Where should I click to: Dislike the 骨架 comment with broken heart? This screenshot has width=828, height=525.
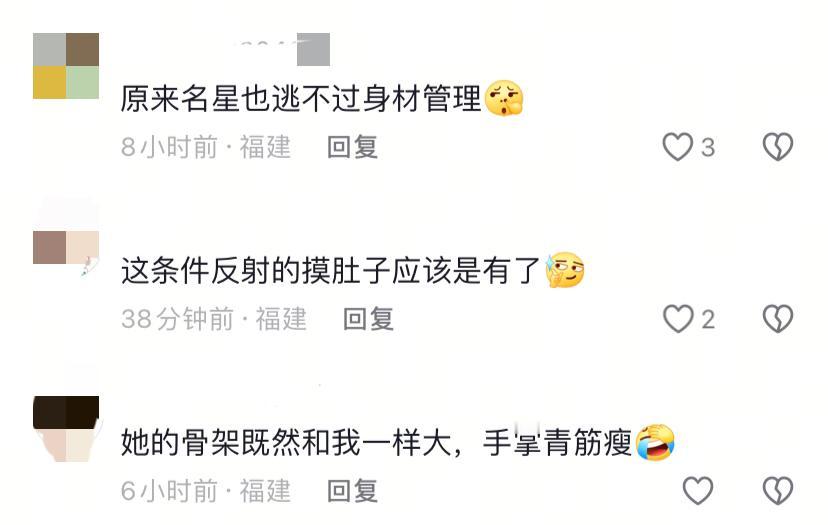point(778,490)
